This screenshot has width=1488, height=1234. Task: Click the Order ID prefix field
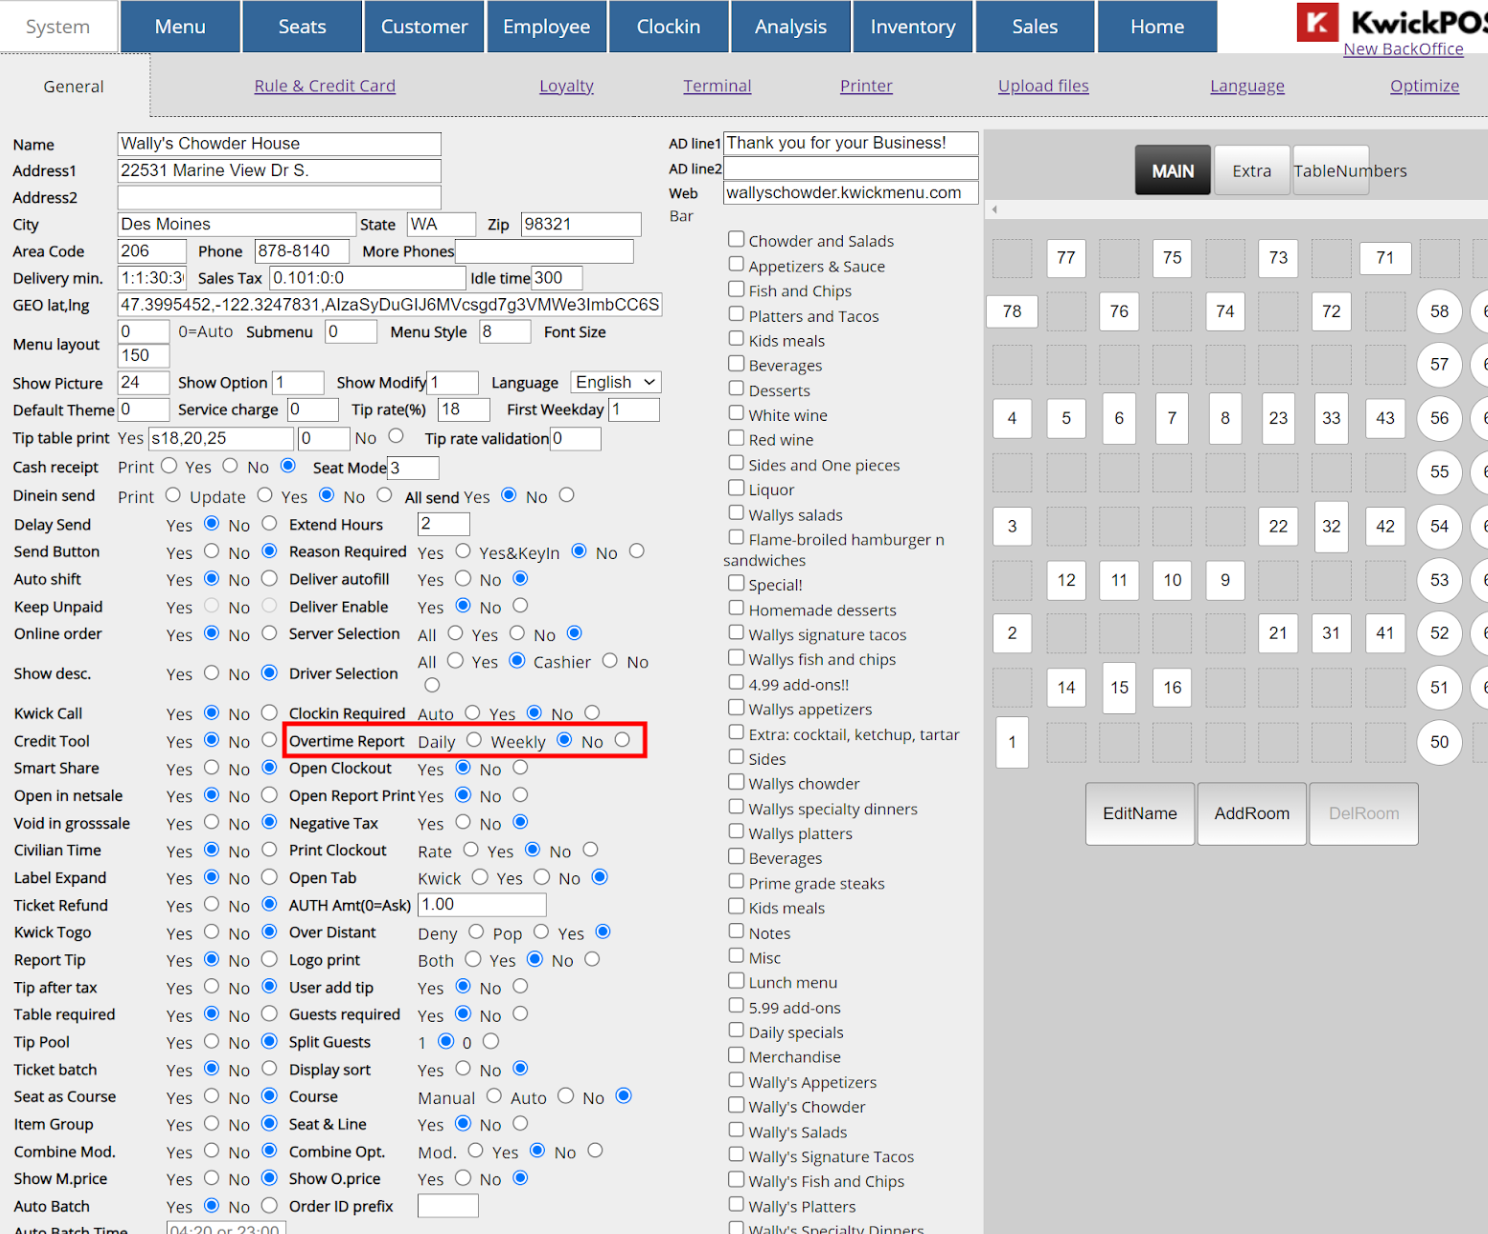pos(448,1206)
